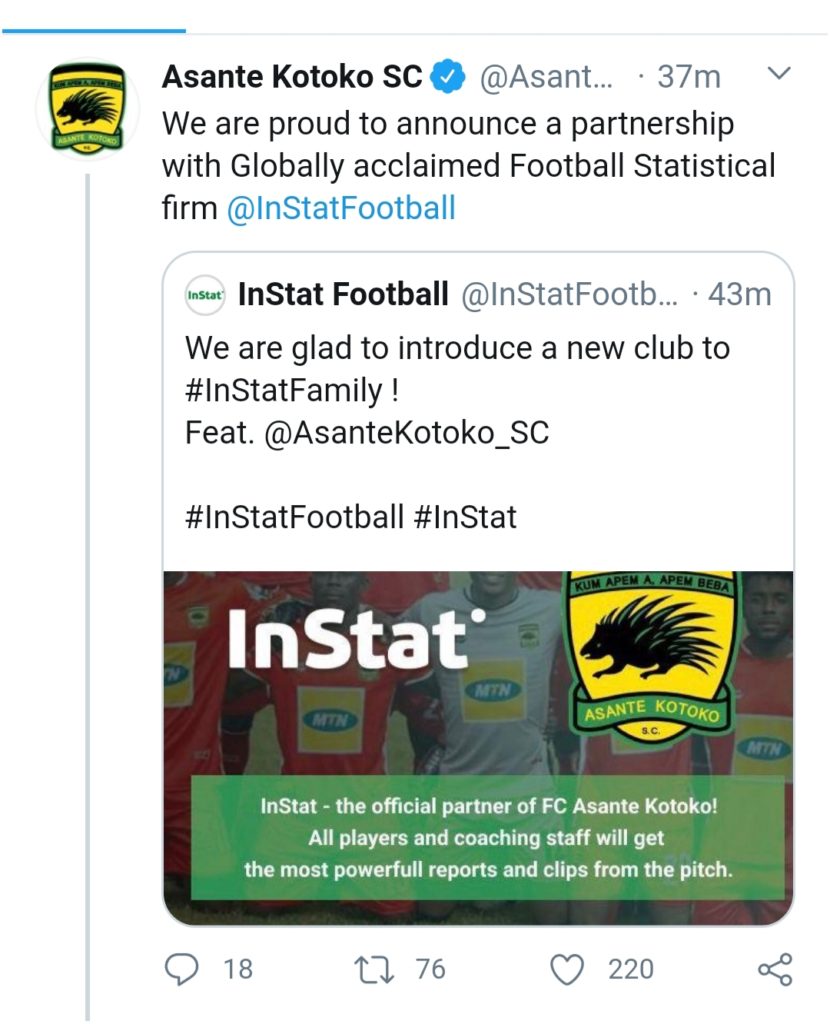Open the @InStatFootball mention link
830x1024 pixels.
point(341,208)
